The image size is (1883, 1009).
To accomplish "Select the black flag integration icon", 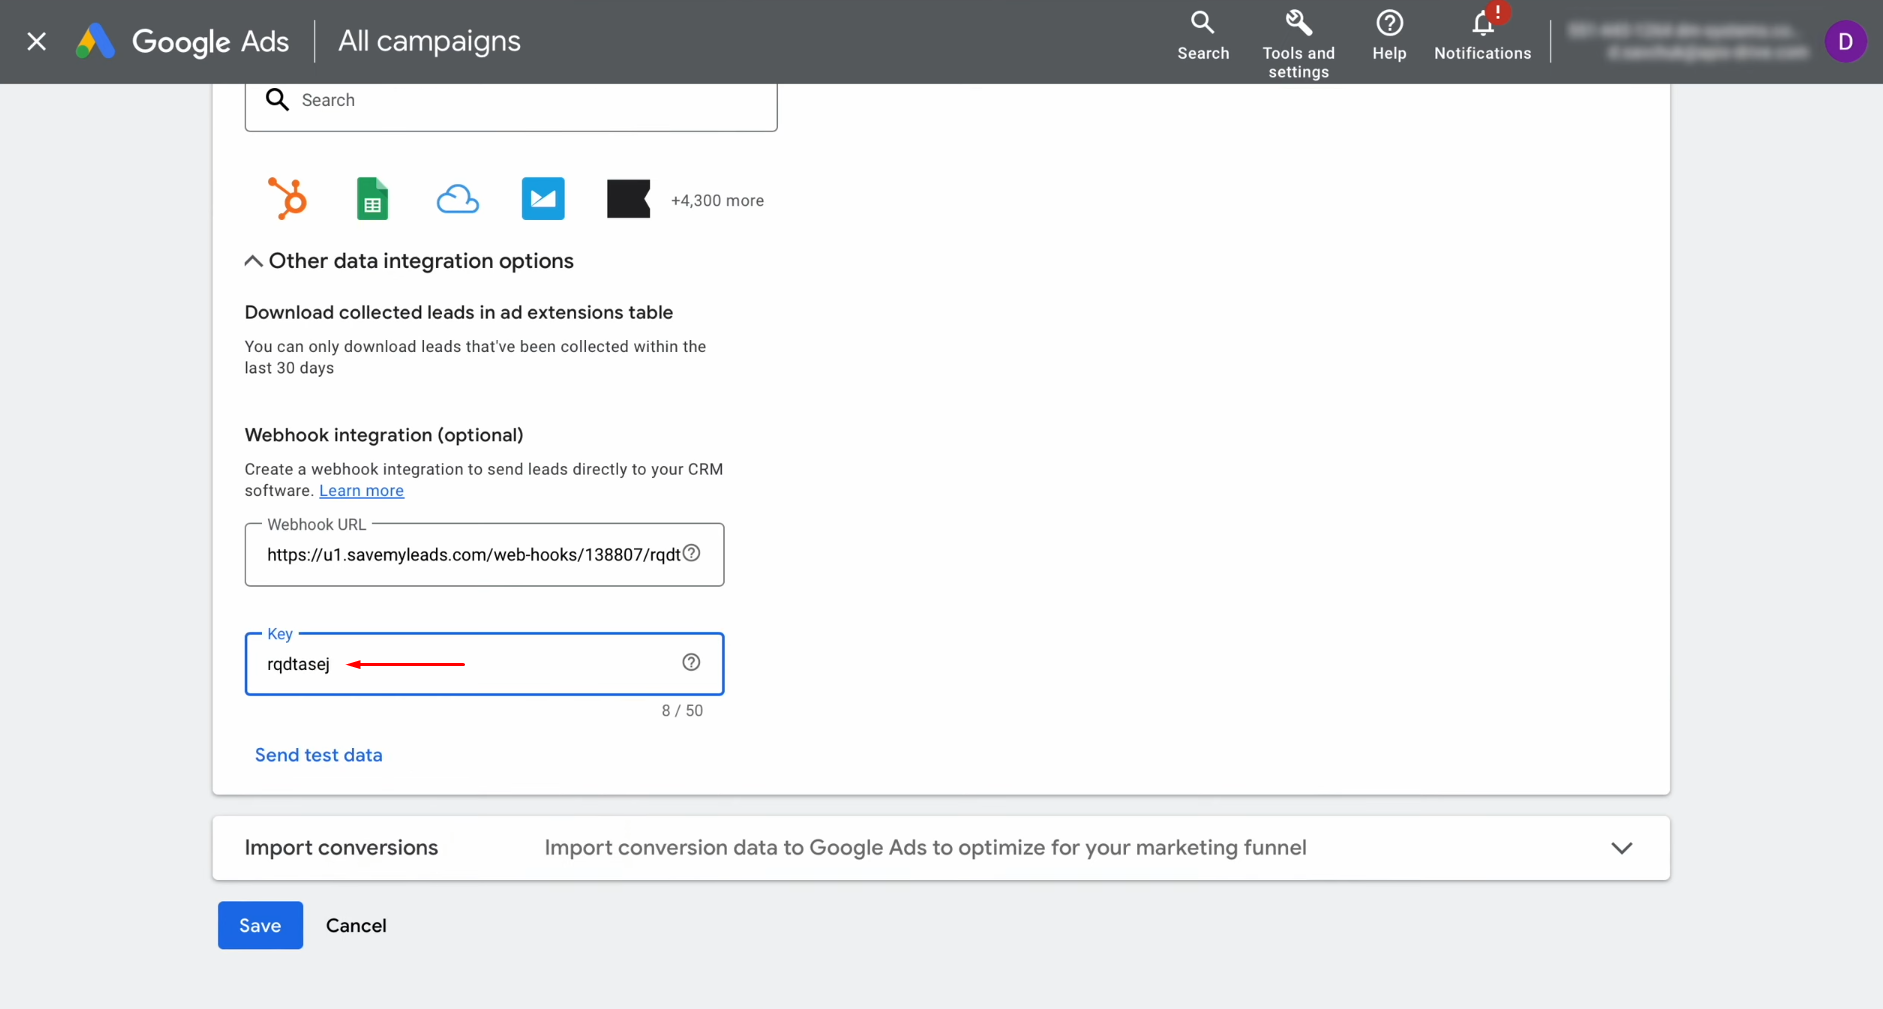I will (628, 198).
